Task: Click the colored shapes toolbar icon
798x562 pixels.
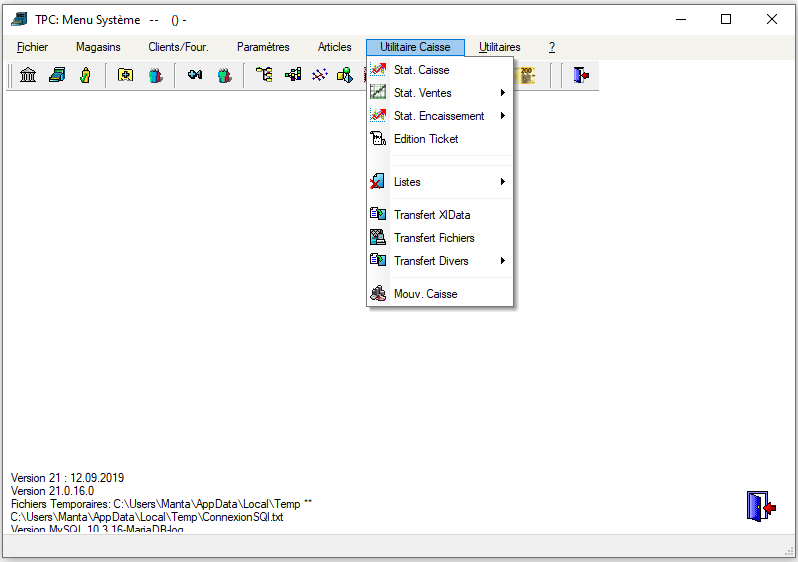Action: (345, 75)
